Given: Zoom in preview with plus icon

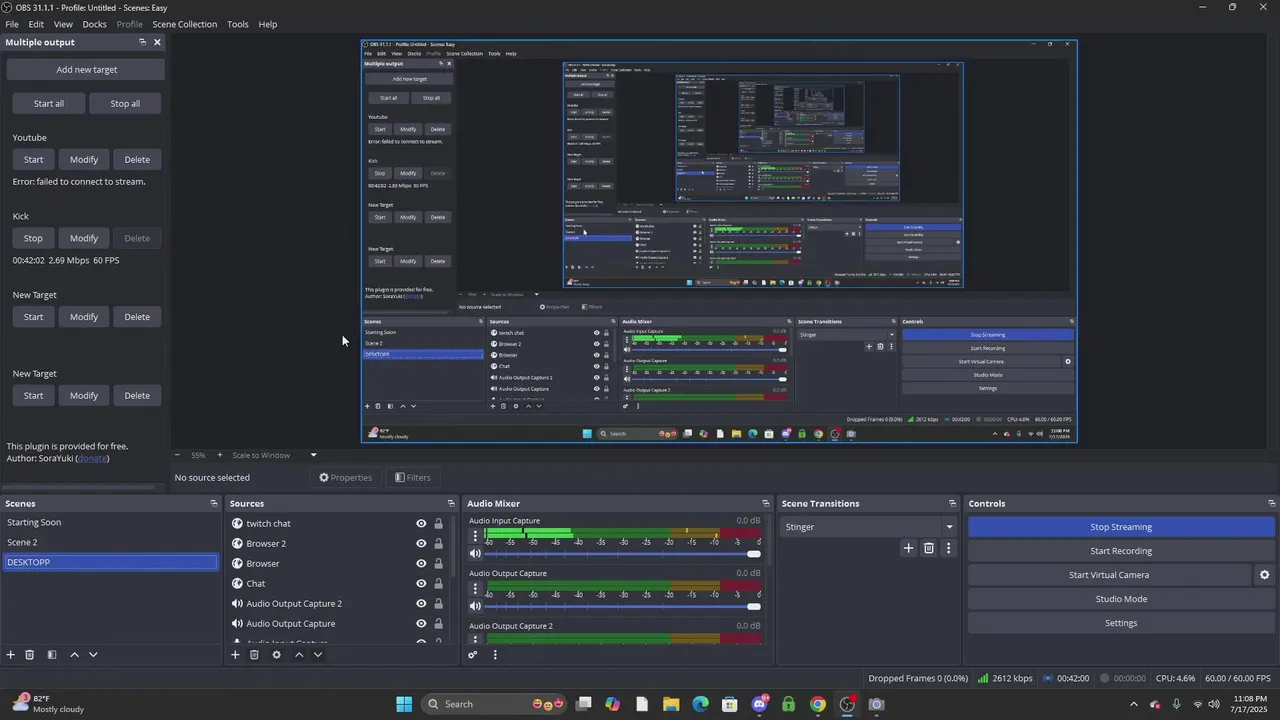Looking at the screenshot, I should [x=220, y=455].
